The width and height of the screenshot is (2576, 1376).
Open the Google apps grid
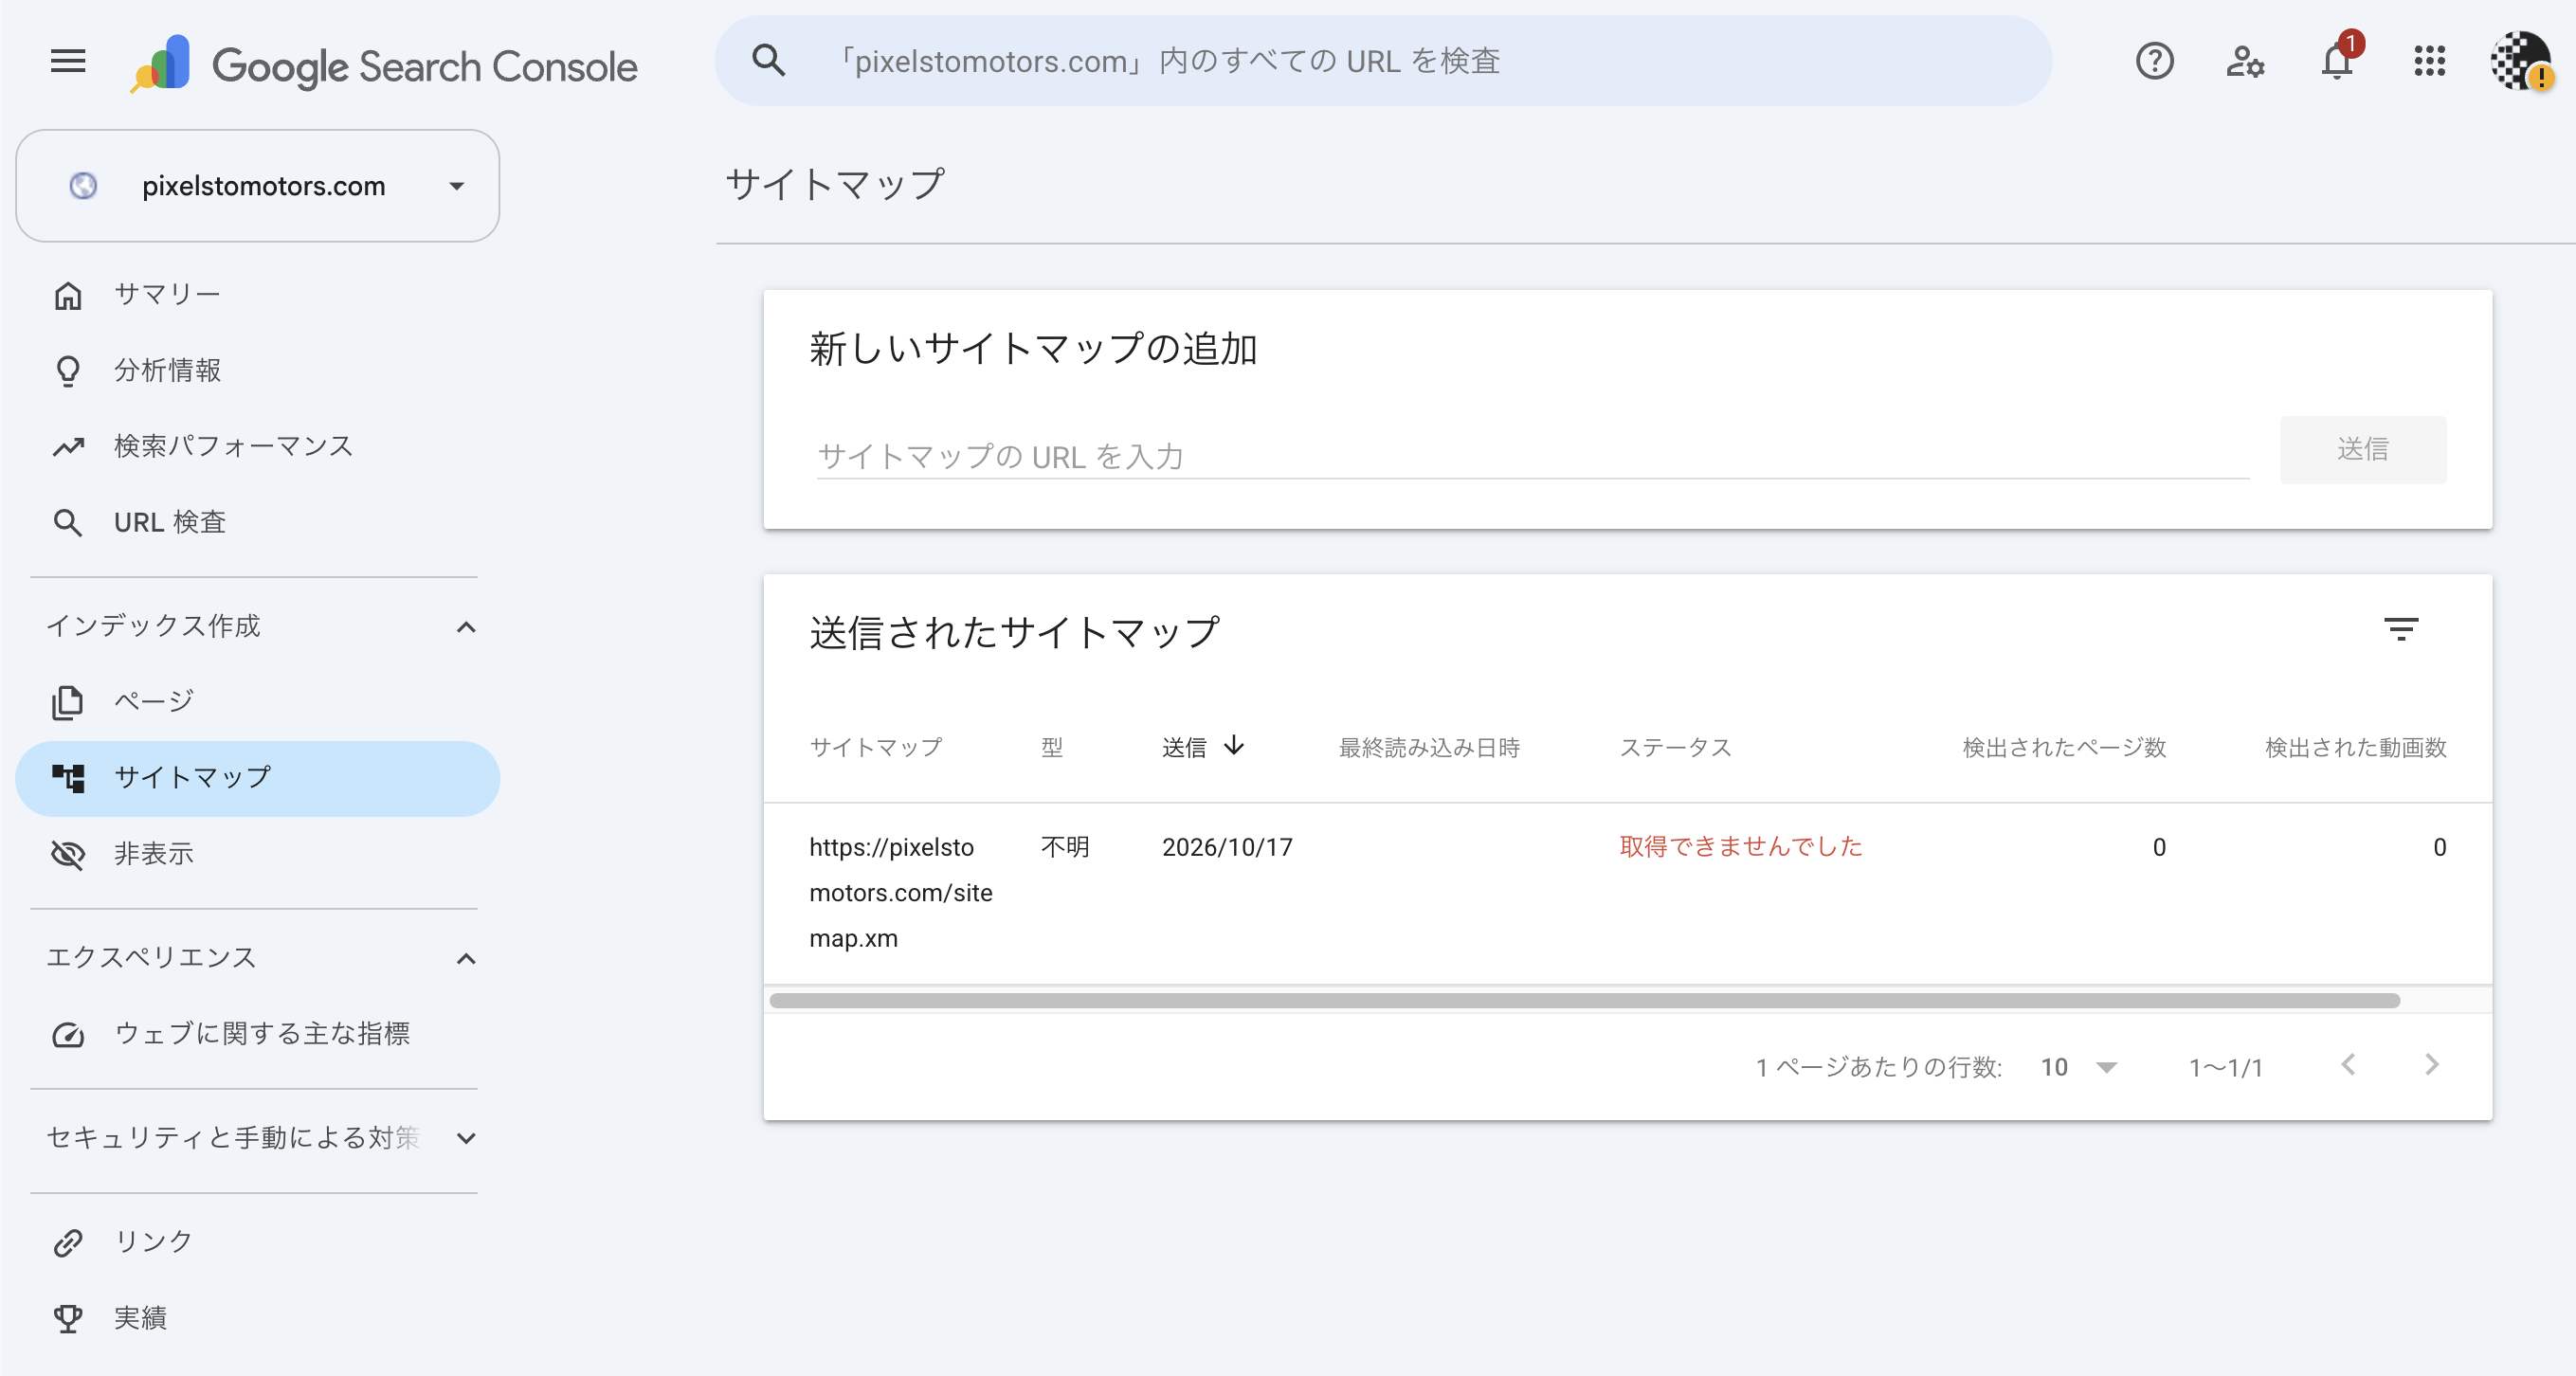2429,62
